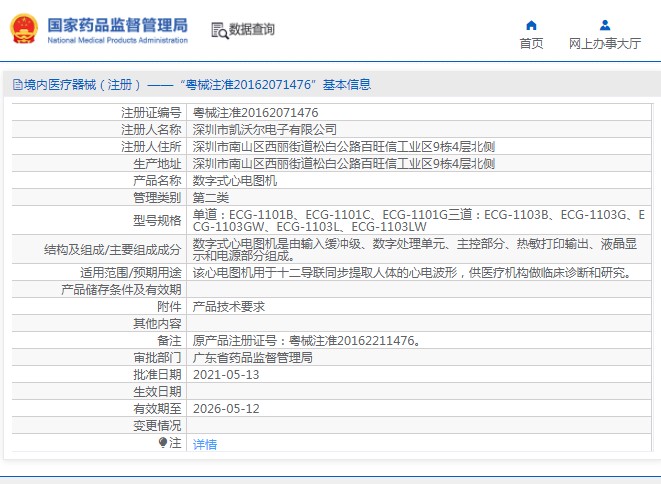Select the 该心电图机用于十二导联 description
The height and width of the screenshot is (484, 661).
[x=414, y=272]
